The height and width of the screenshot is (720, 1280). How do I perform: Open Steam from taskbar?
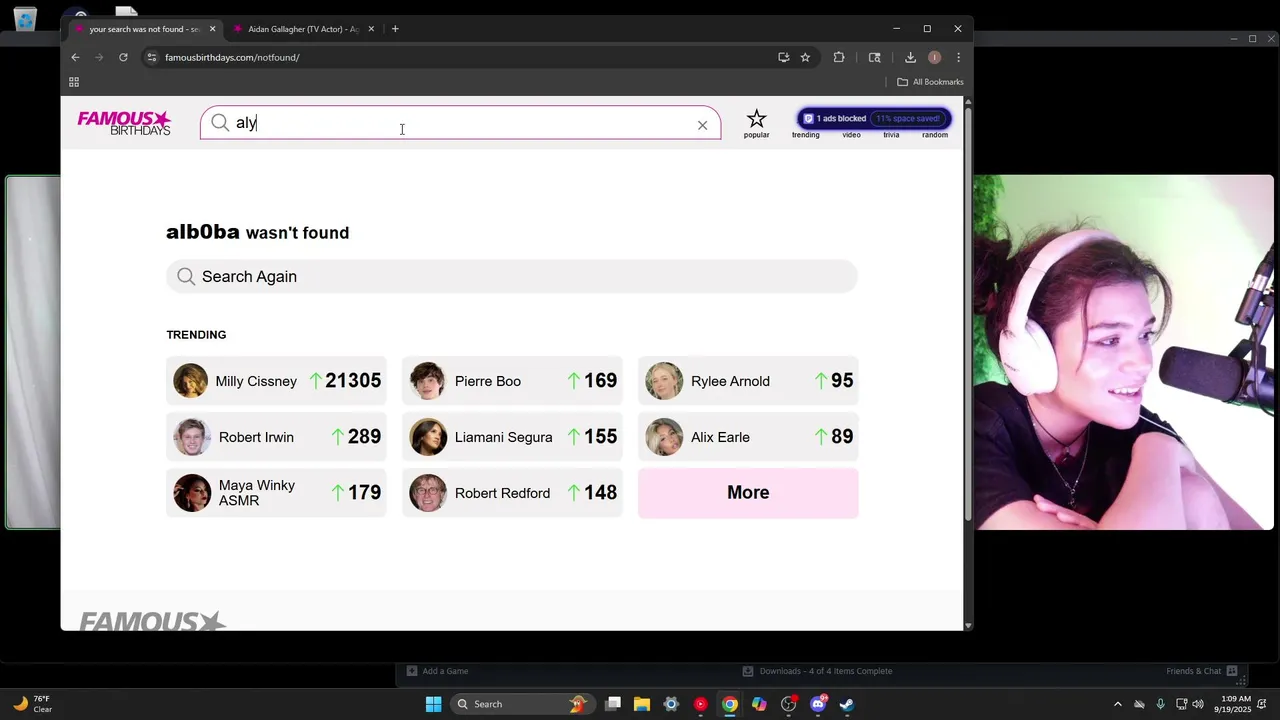(x=847, y=704)
